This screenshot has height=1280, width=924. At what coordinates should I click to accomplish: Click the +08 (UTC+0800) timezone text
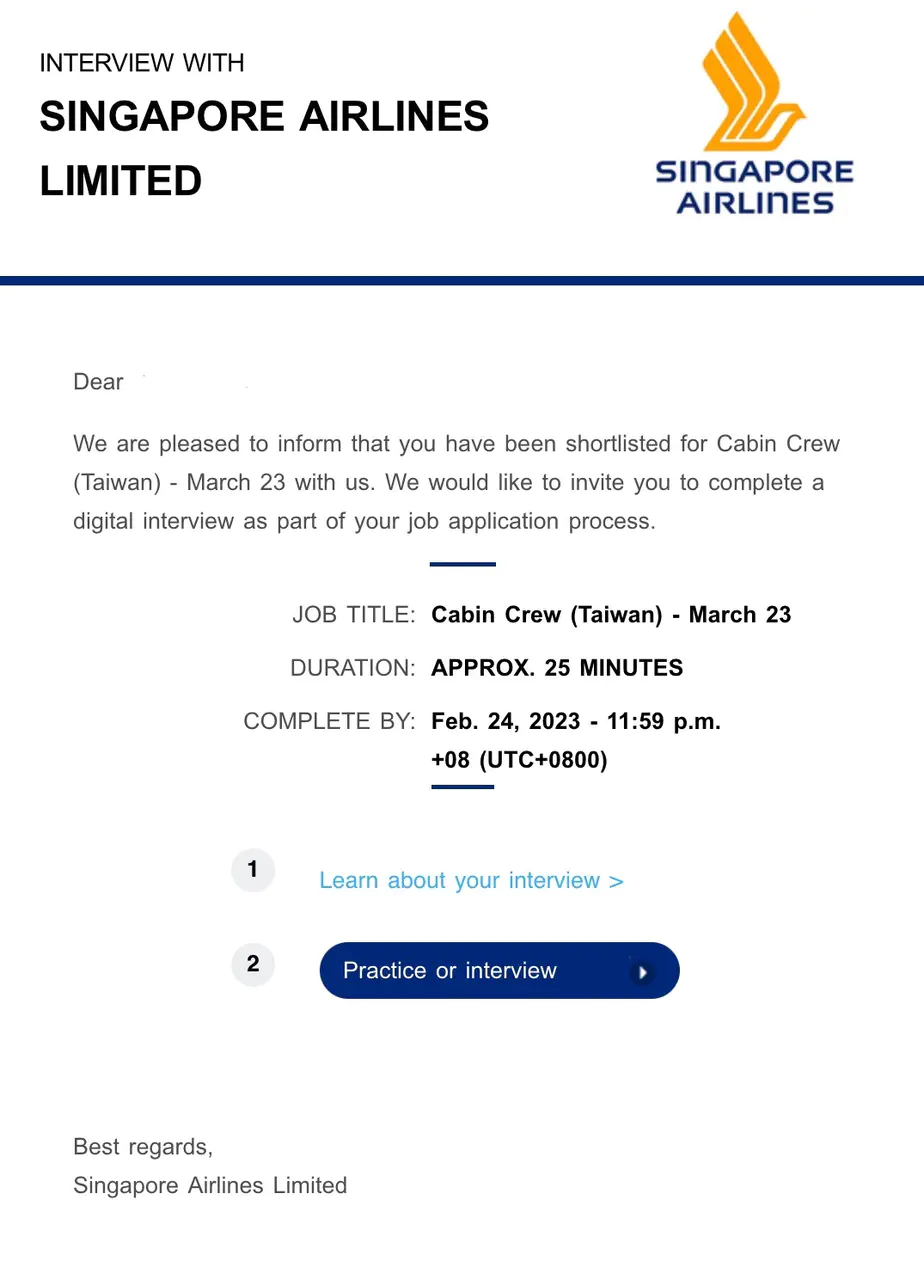(x=519, y=760)
